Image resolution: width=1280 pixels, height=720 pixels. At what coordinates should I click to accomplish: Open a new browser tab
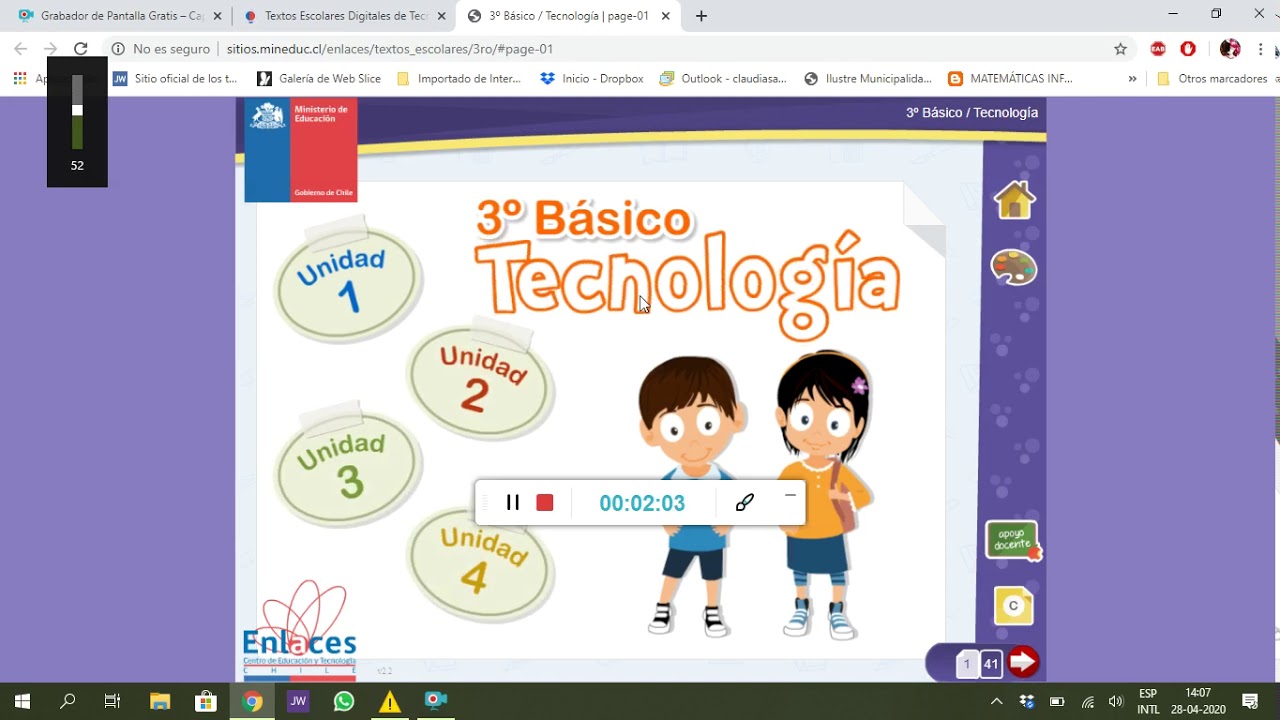[x=701, y=16]
